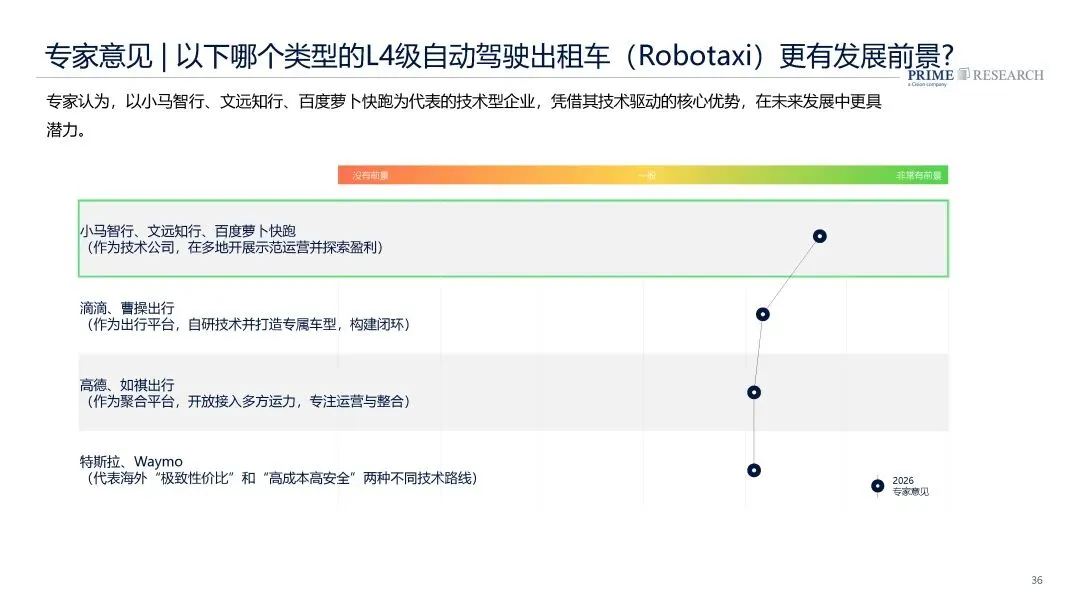1080x608 pixels.
Task: Click the 2026 legend marker dot
Action: [877, 486]
